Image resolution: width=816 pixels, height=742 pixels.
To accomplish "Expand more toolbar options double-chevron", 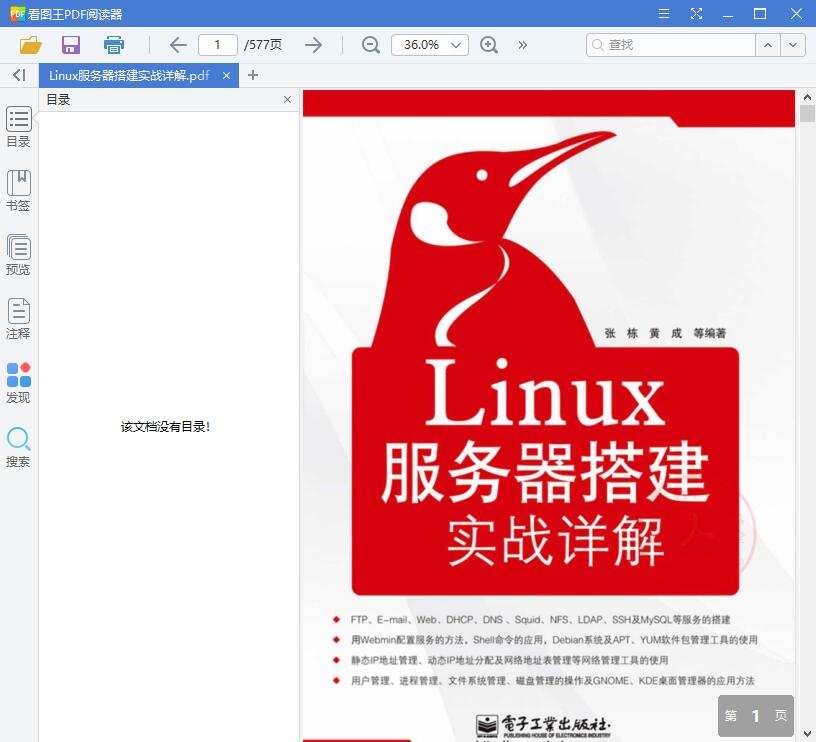I will coord(522,45).
